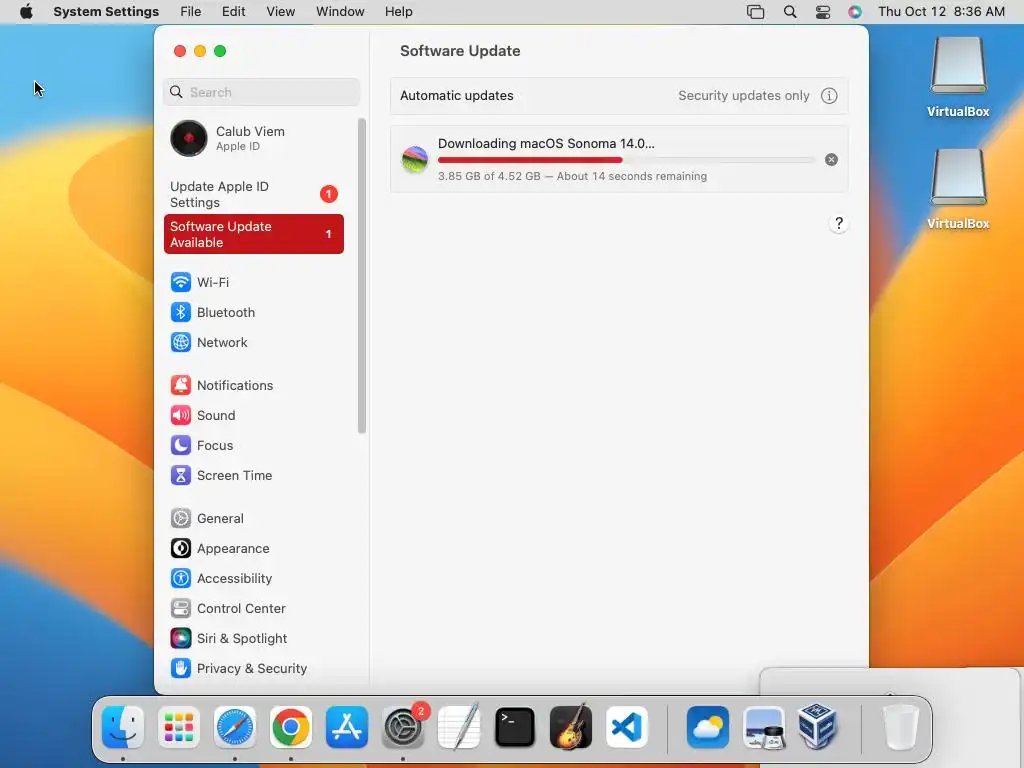Launch Safari from the Dock
This screenshot has height=768, width=1024.
pyautogui.click(x=235, y=727)
